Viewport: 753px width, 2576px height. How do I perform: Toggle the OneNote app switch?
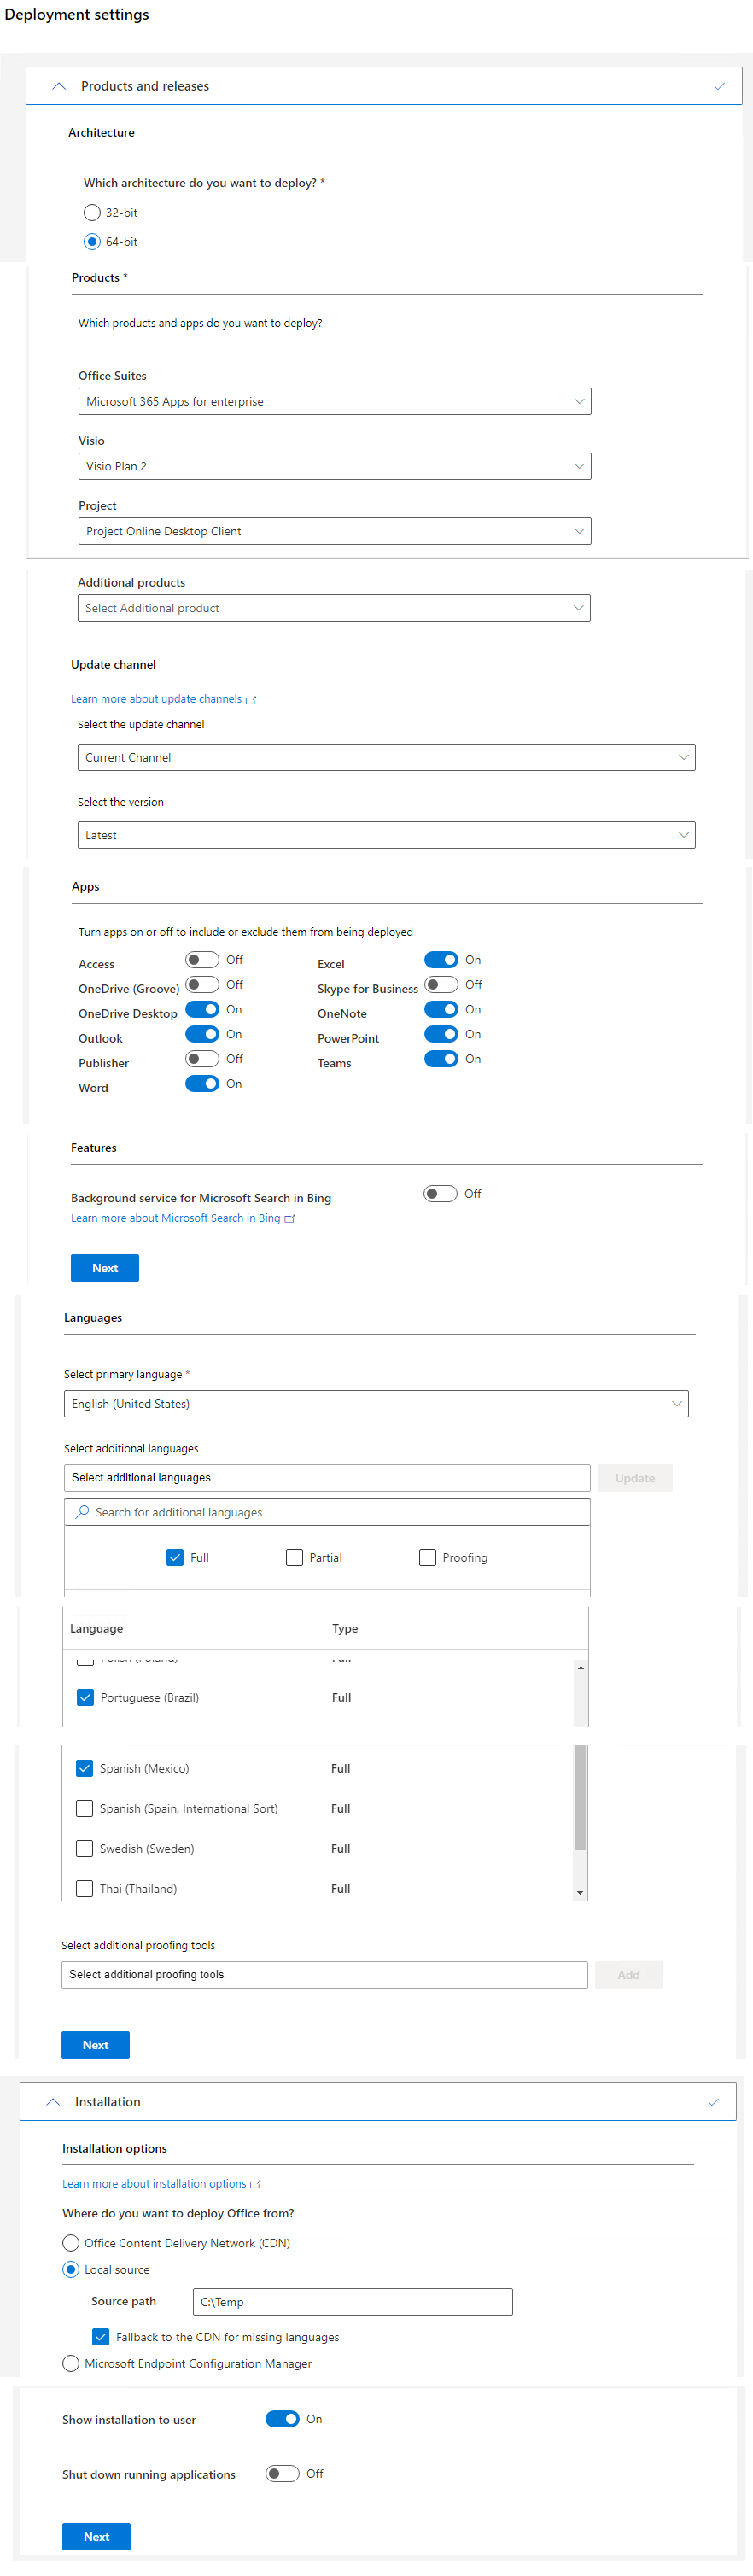point(441,1010)
